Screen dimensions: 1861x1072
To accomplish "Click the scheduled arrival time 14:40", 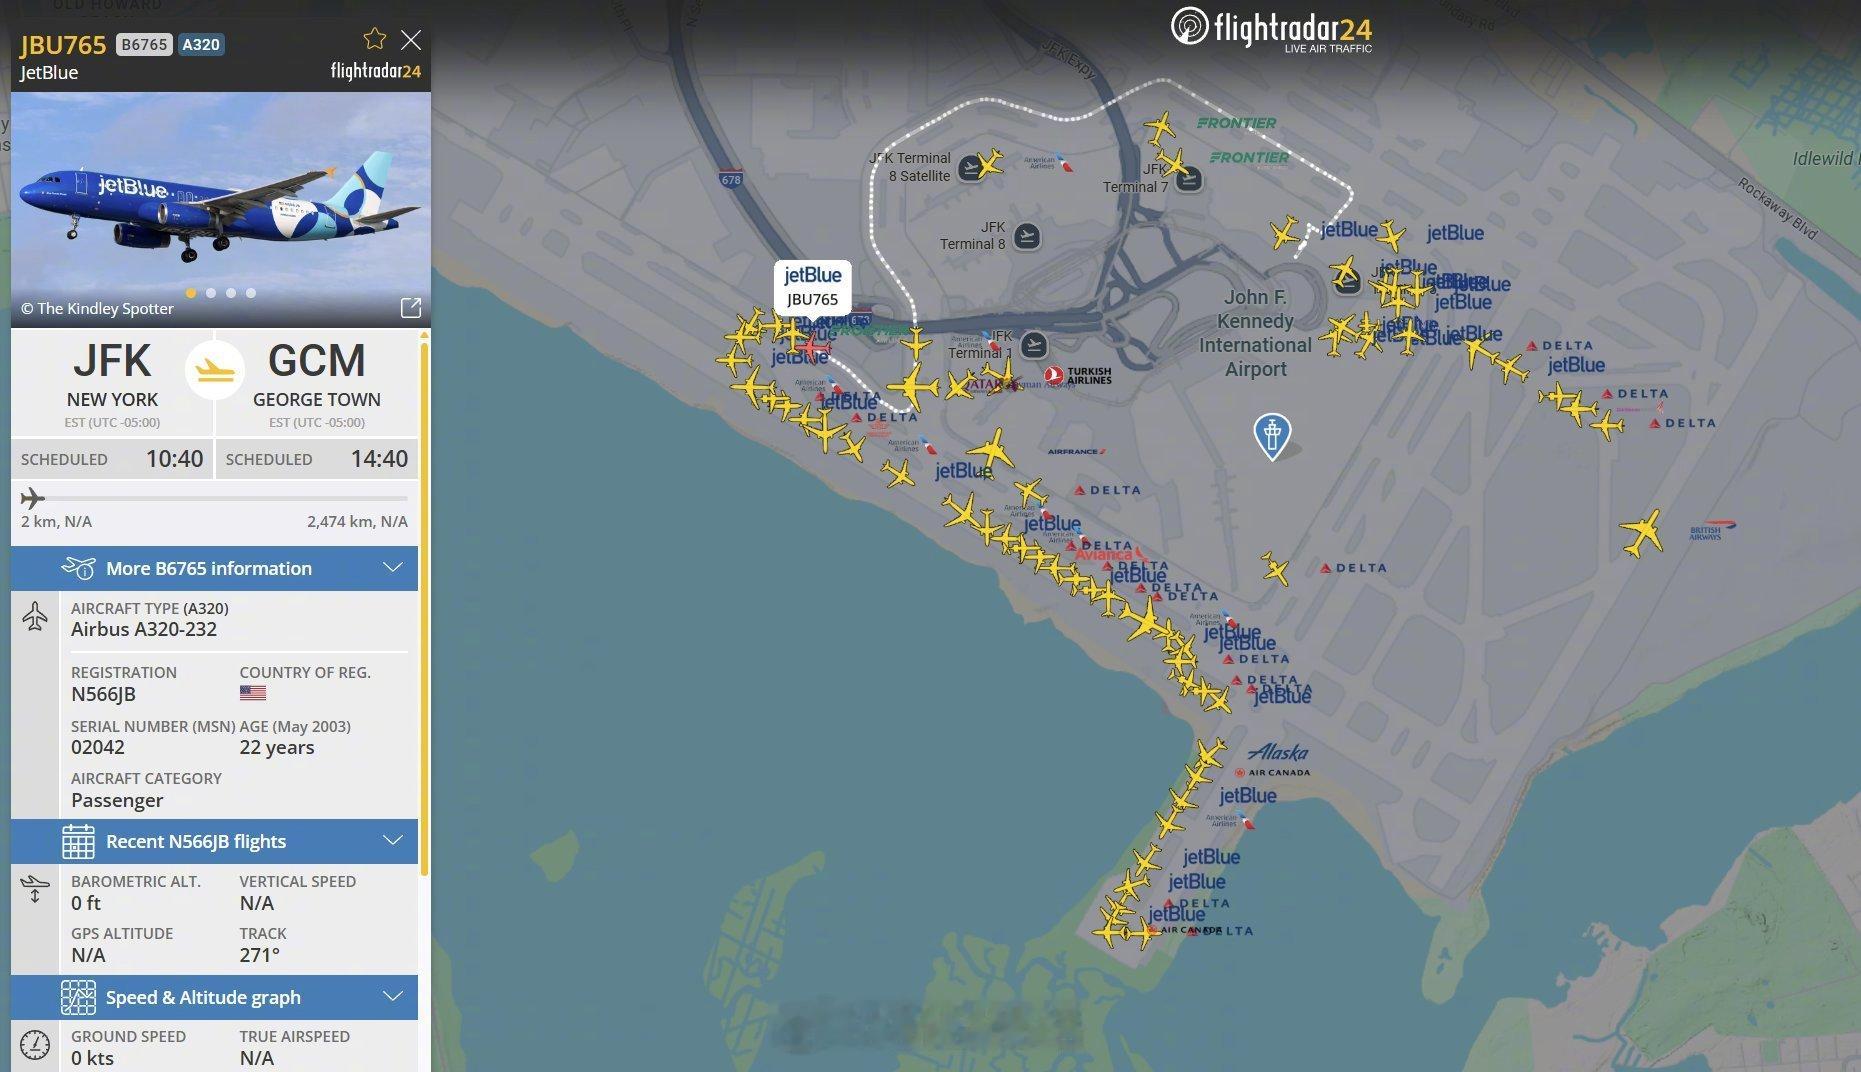I will [x=379, y=459].
